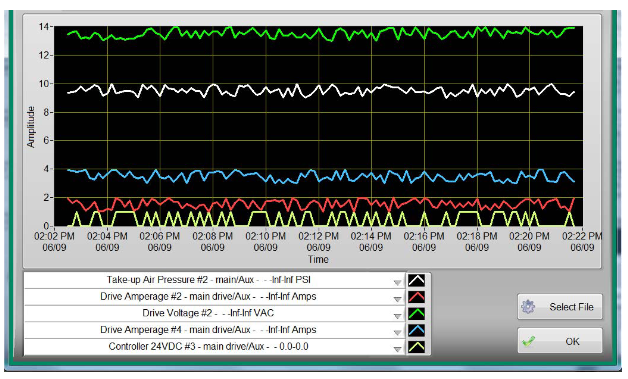Select the Take-up Air Pressure #2 channel field

click(x=214, y=280)
